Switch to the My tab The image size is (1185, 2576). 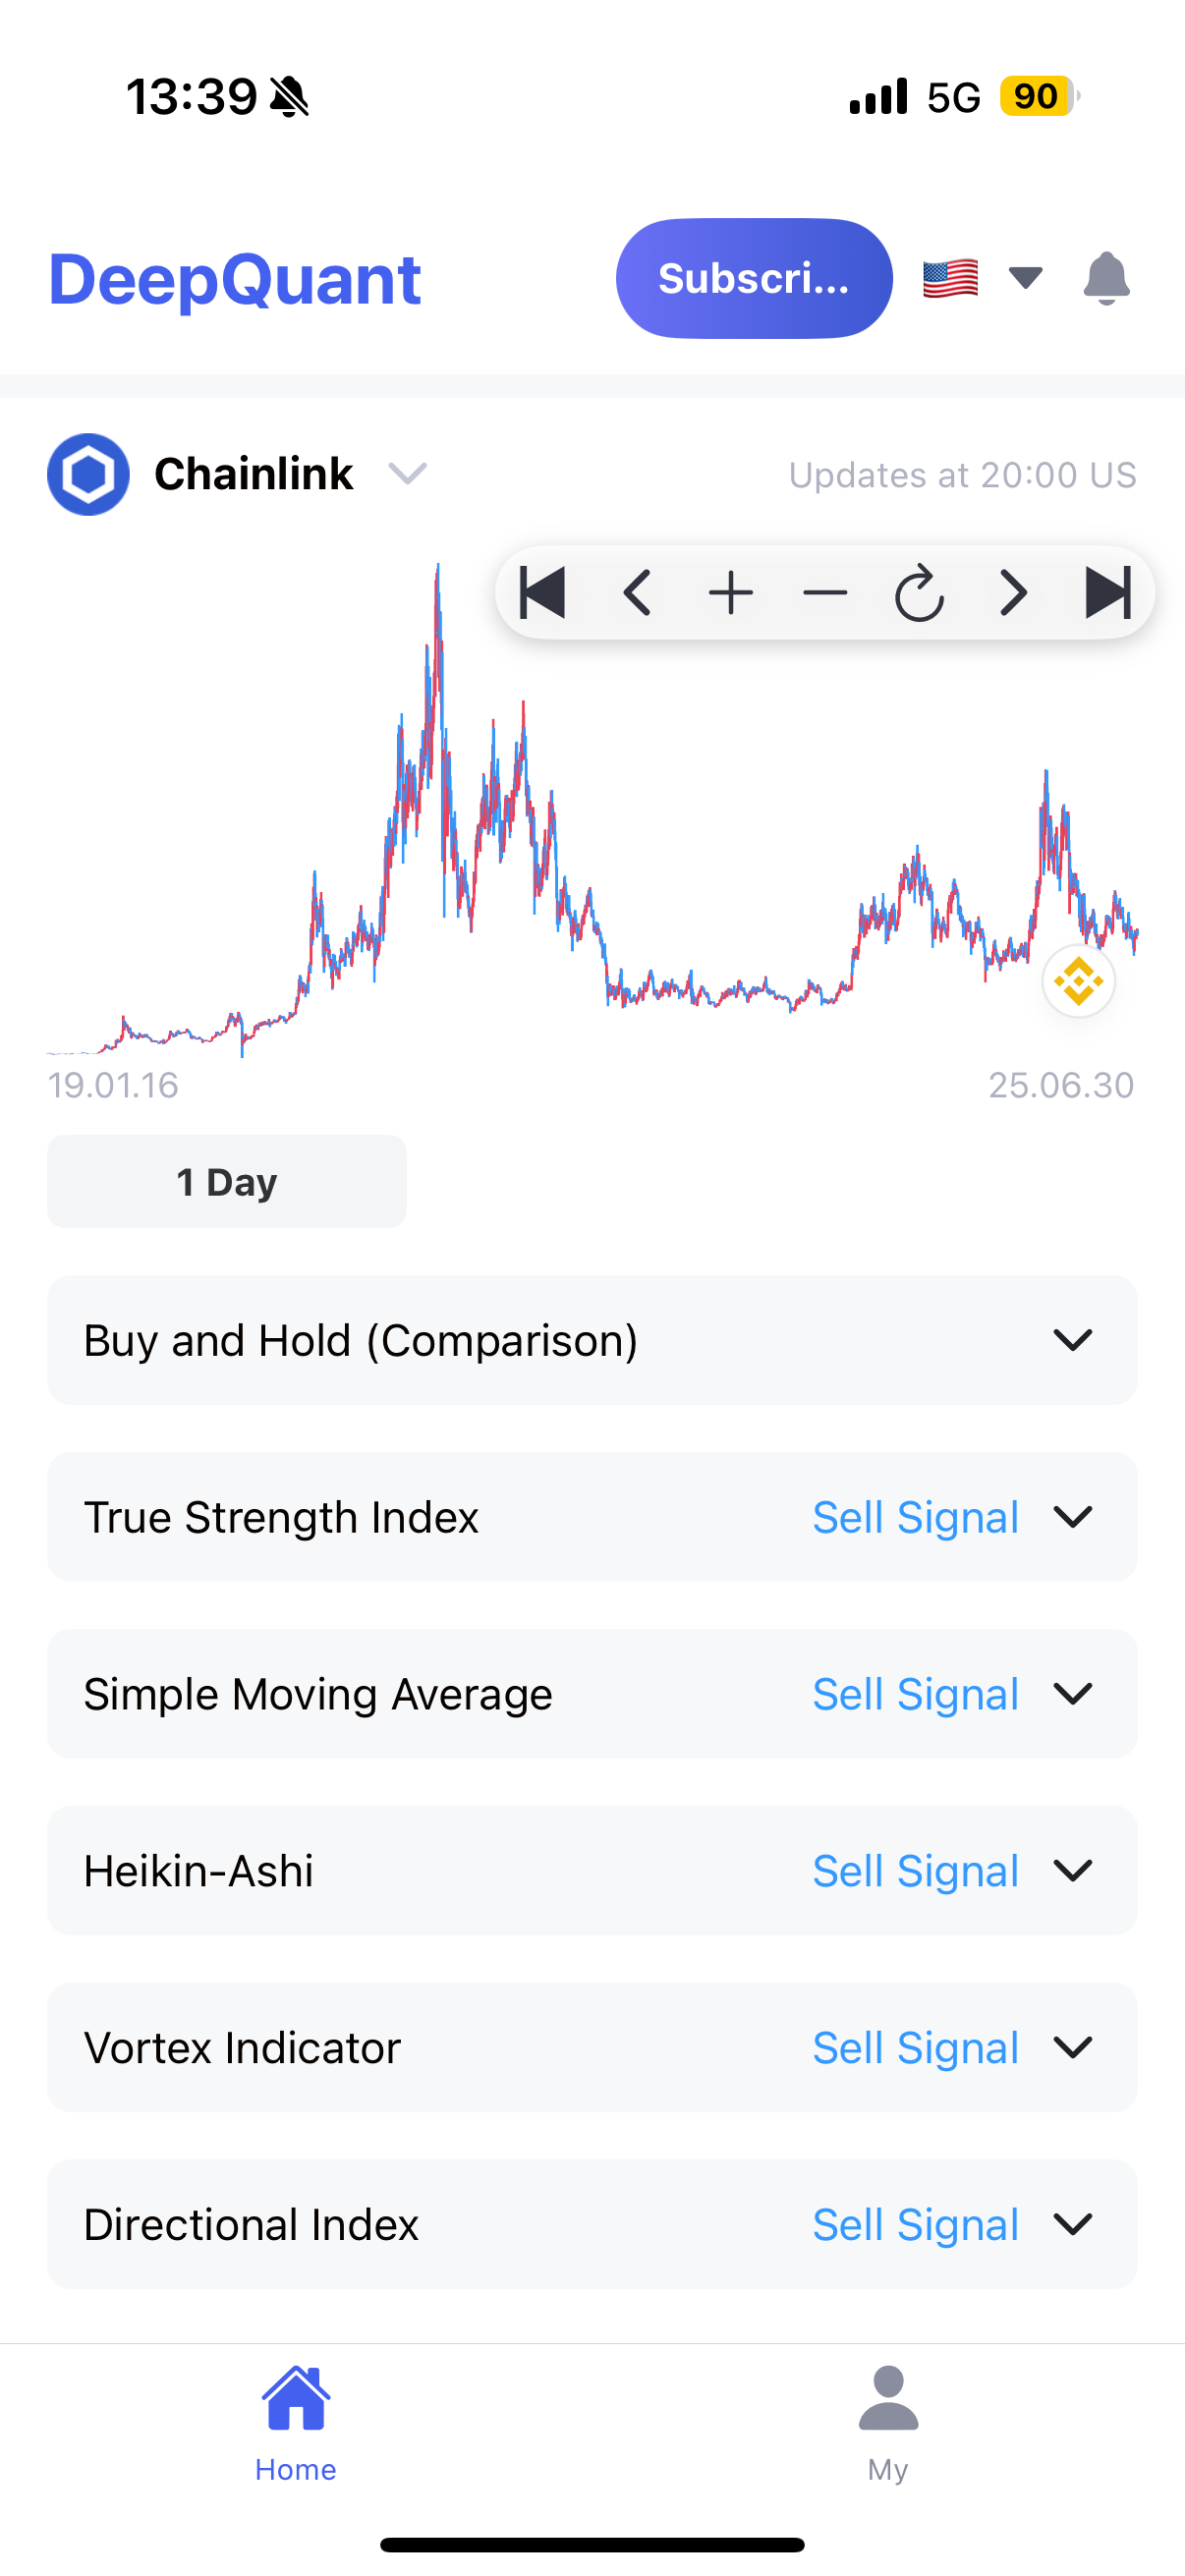coord(888,2424)
